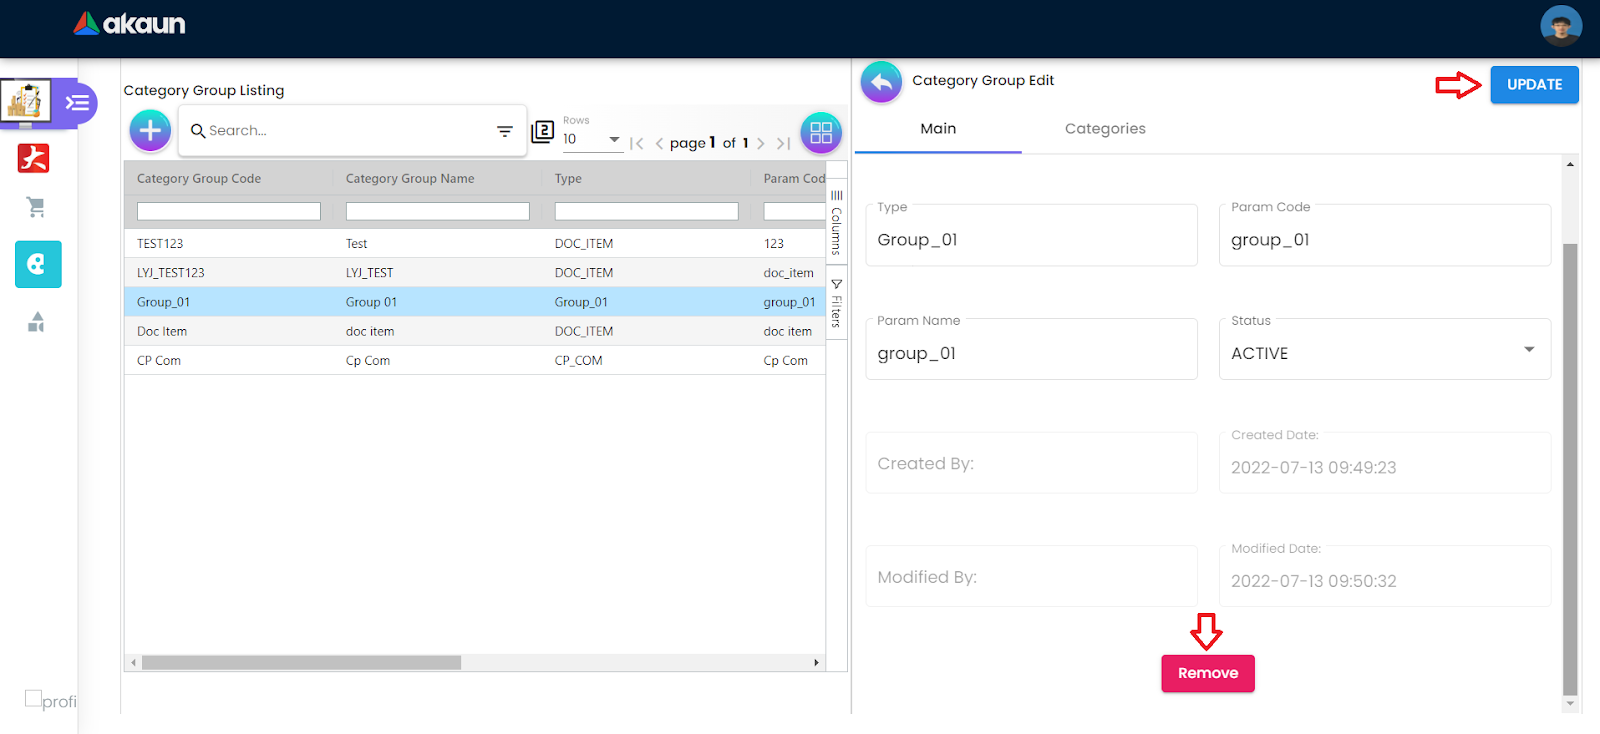Viewport: 1600px width, 734px height.
Task: Open the shopping cart sidebar icon
Action: (x=36, y=208)
